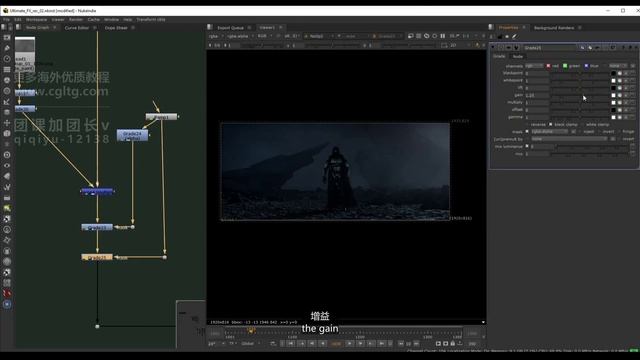Click the play backward button

point(322,344)
